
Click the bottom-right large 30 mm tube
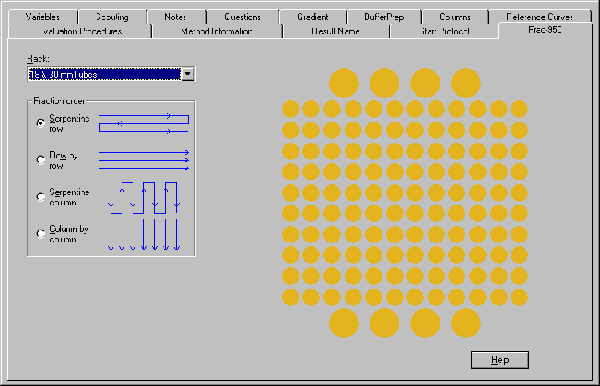point(466,323)
